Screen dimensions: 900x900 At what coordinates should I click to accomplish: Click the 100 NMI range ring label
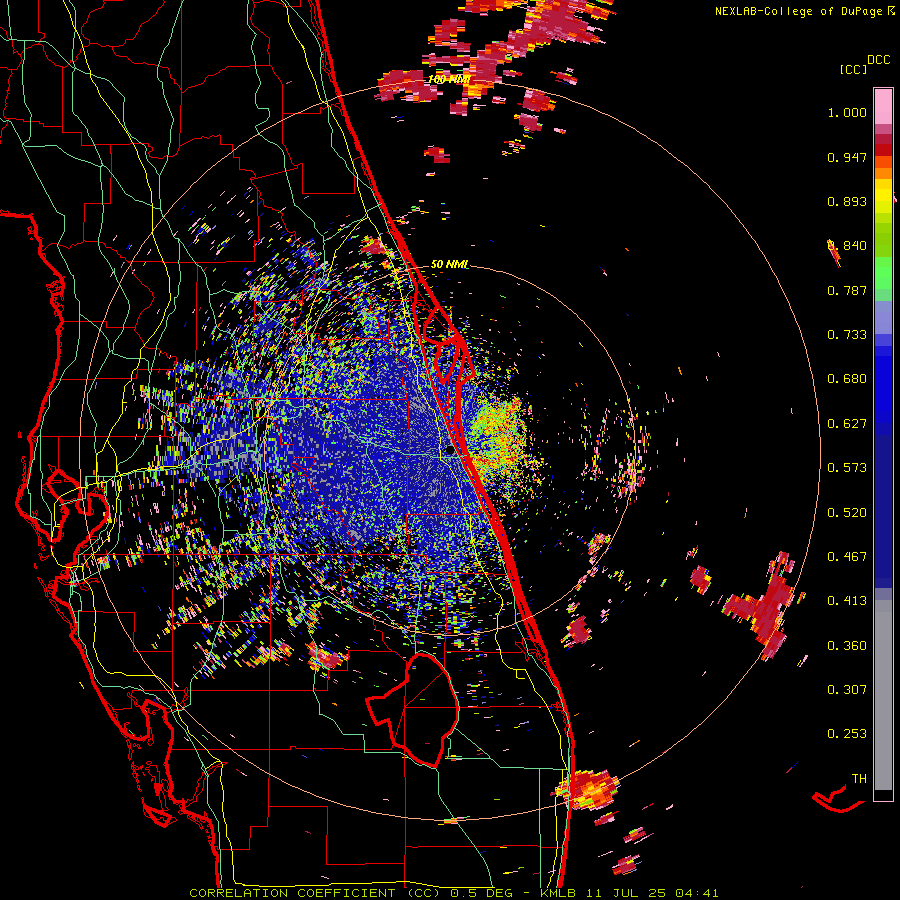[449, 79]
